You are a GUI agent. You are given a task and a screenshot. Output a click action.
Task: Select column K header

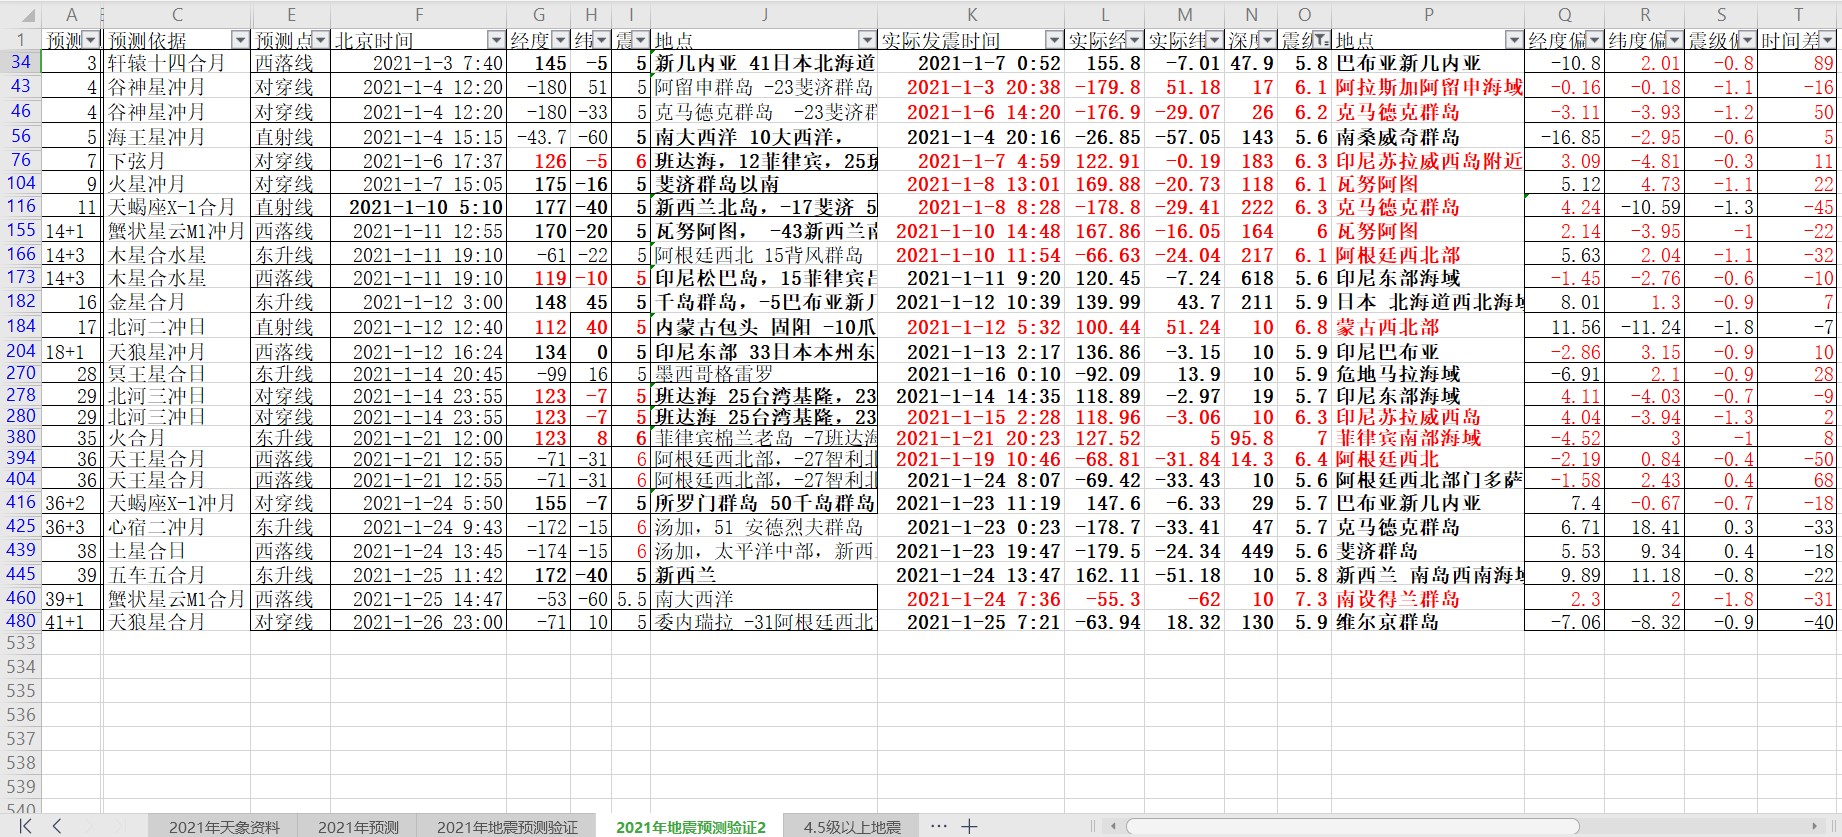(971, 15)
